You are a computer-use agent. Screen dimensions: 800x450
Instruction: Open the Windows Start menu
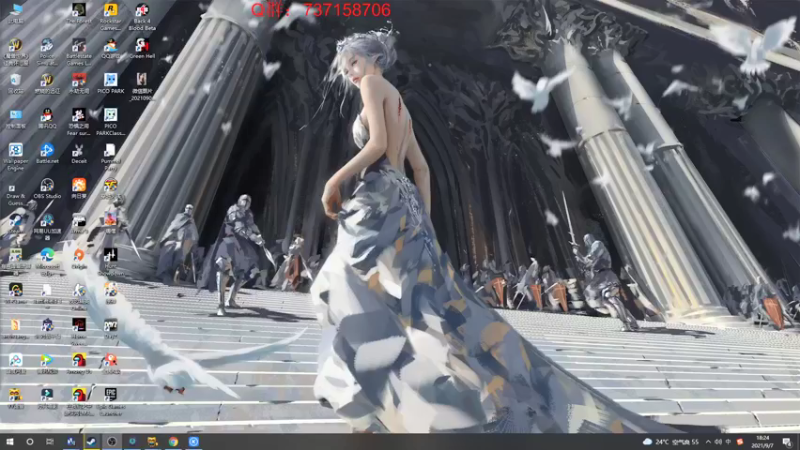pyautogui.click(x=10, y=442)
